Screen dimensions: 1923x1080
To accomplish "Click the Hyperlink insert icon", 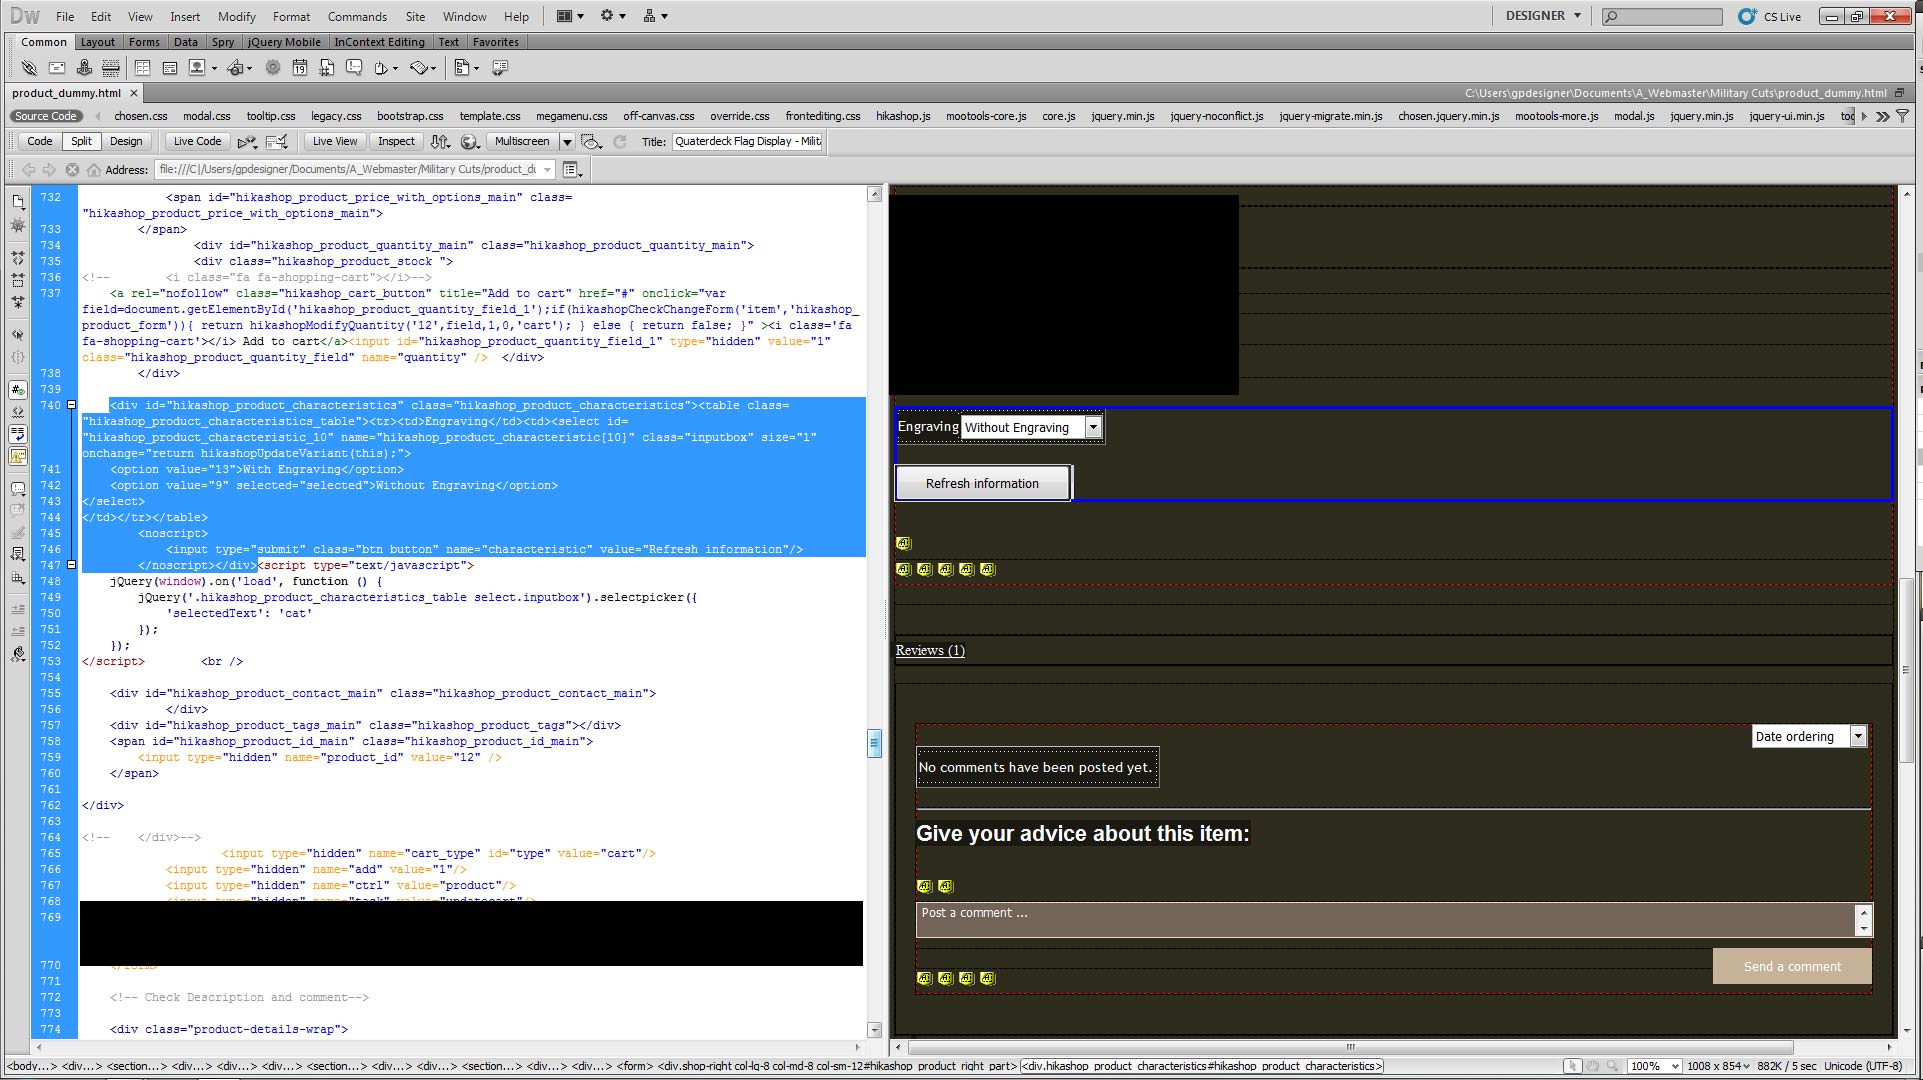I will pos(29,68).
